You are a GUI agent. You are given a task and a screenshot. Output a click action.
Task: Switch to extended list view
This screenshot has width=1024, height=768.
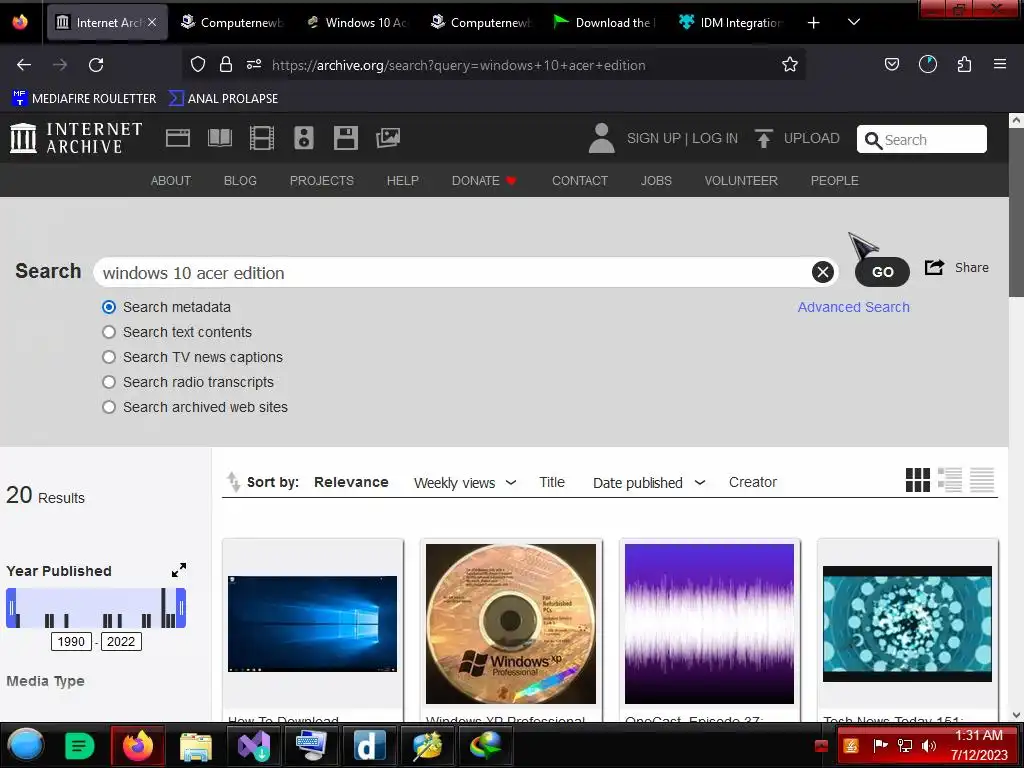click(950, 480)
